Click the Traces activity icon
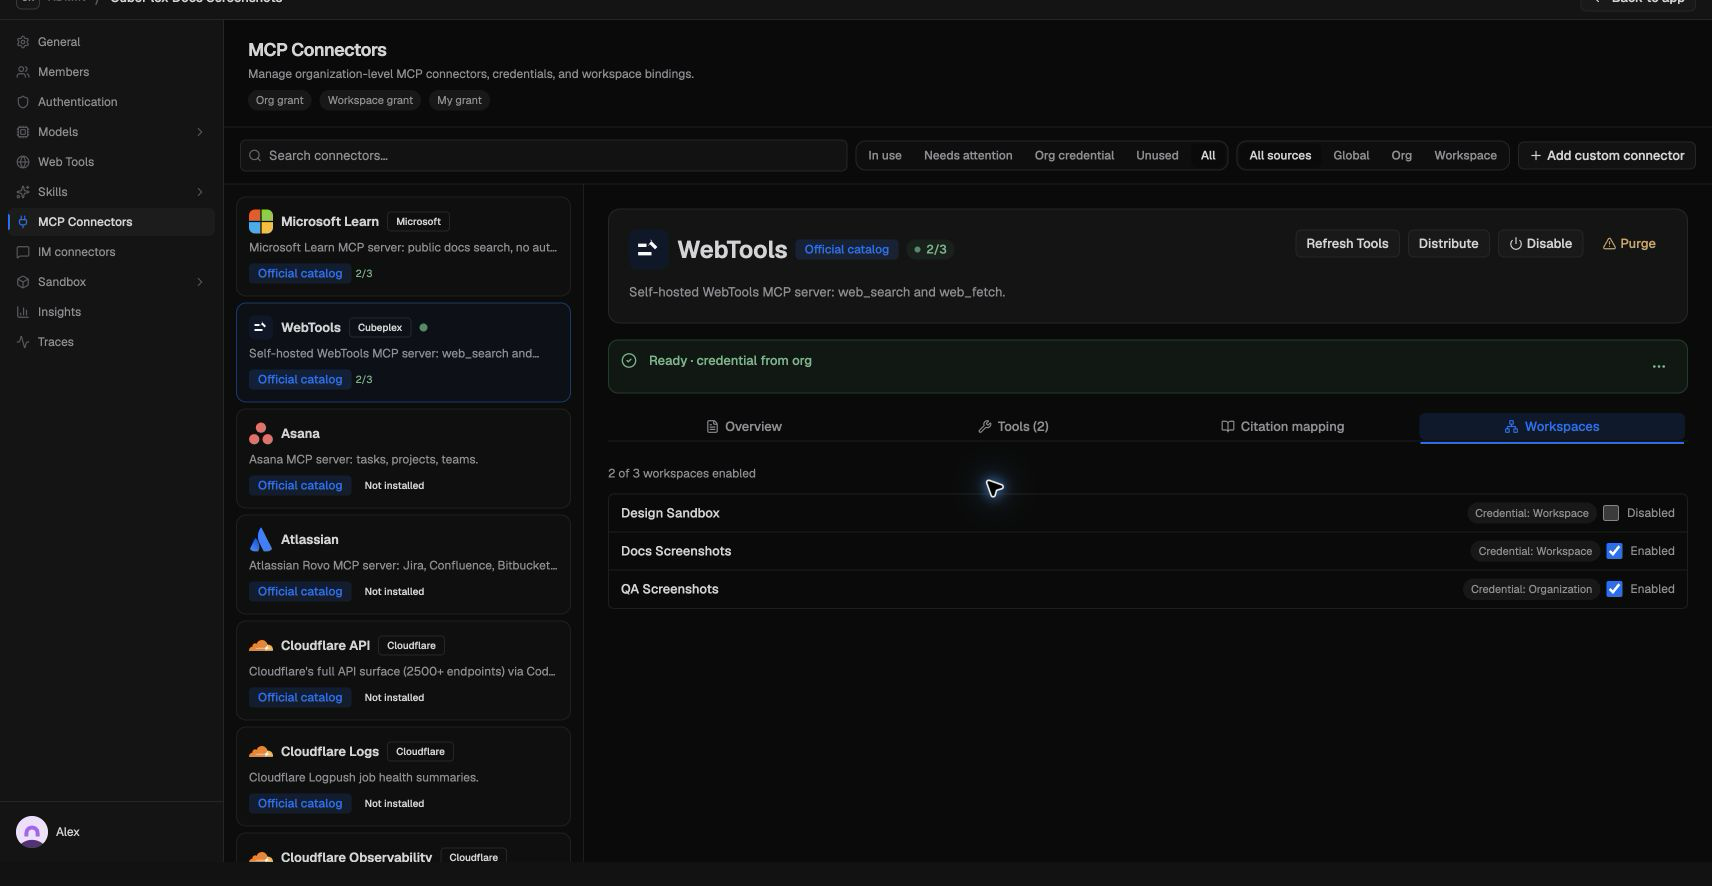Image resolution: width=1712 pixels, height=886 pixels. coord(23,342)
